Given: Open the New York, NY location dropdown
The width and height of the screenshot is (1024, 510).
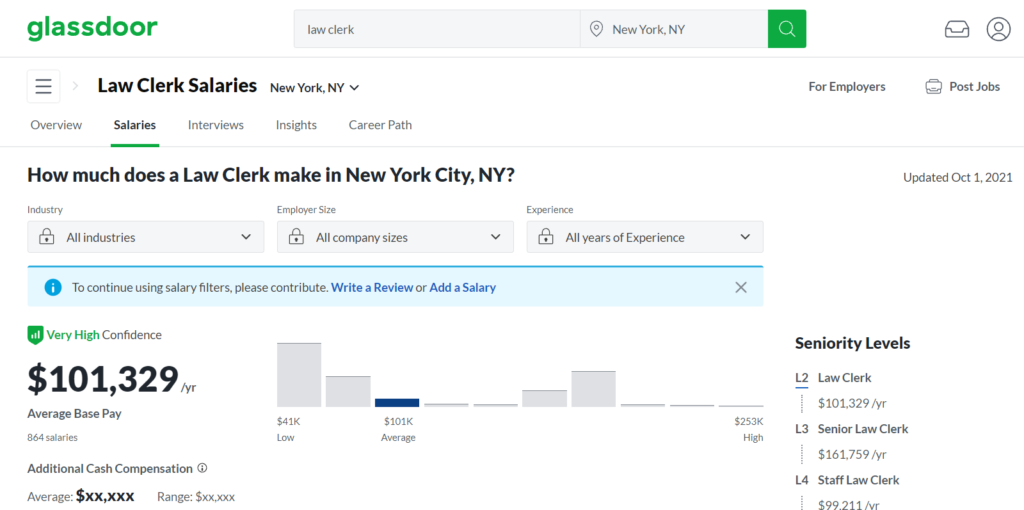Looking at the screenshot, I should point(315,88).
